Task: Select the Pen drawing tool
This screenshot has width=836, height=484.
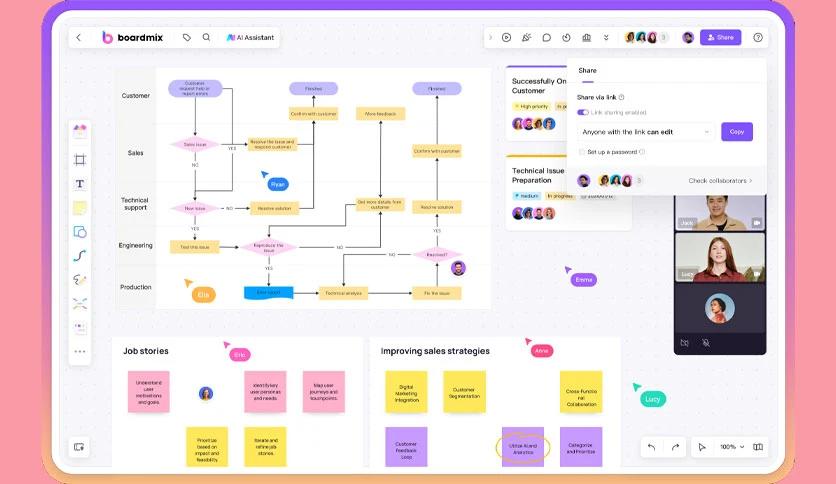Action: [80, 280]
